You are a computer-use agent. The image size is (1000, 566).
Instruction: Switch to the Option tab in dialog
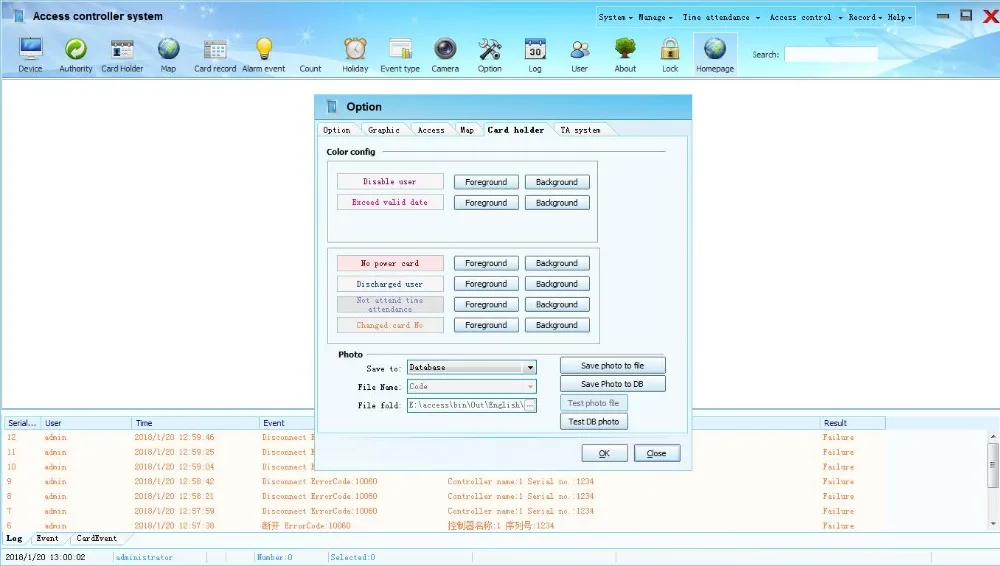(337, 130)
